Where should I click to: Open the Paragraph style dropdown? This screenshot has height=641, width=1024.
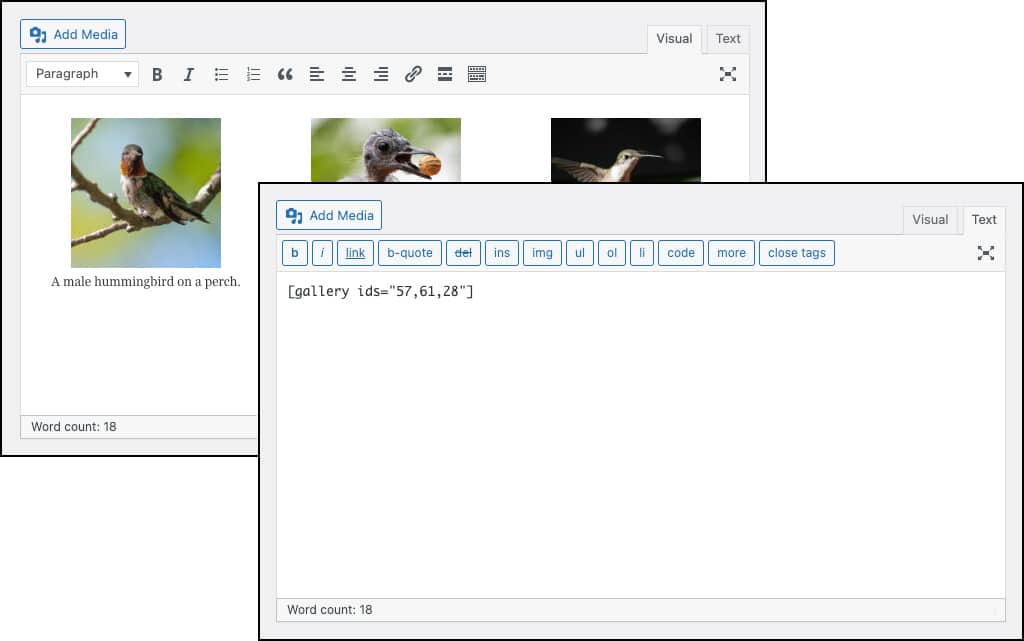(x=81, y=74)
